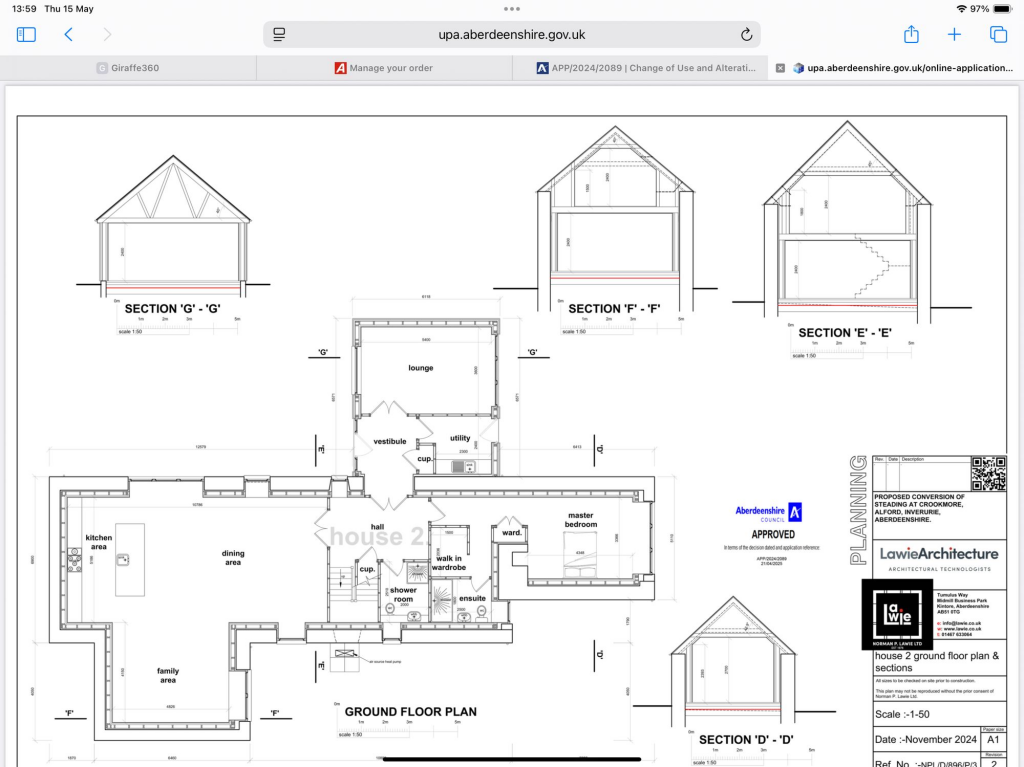This screenshot has height=767, width=1024.
Task: Switch to the Giraffe360 tab
Action: coord(128,68)
